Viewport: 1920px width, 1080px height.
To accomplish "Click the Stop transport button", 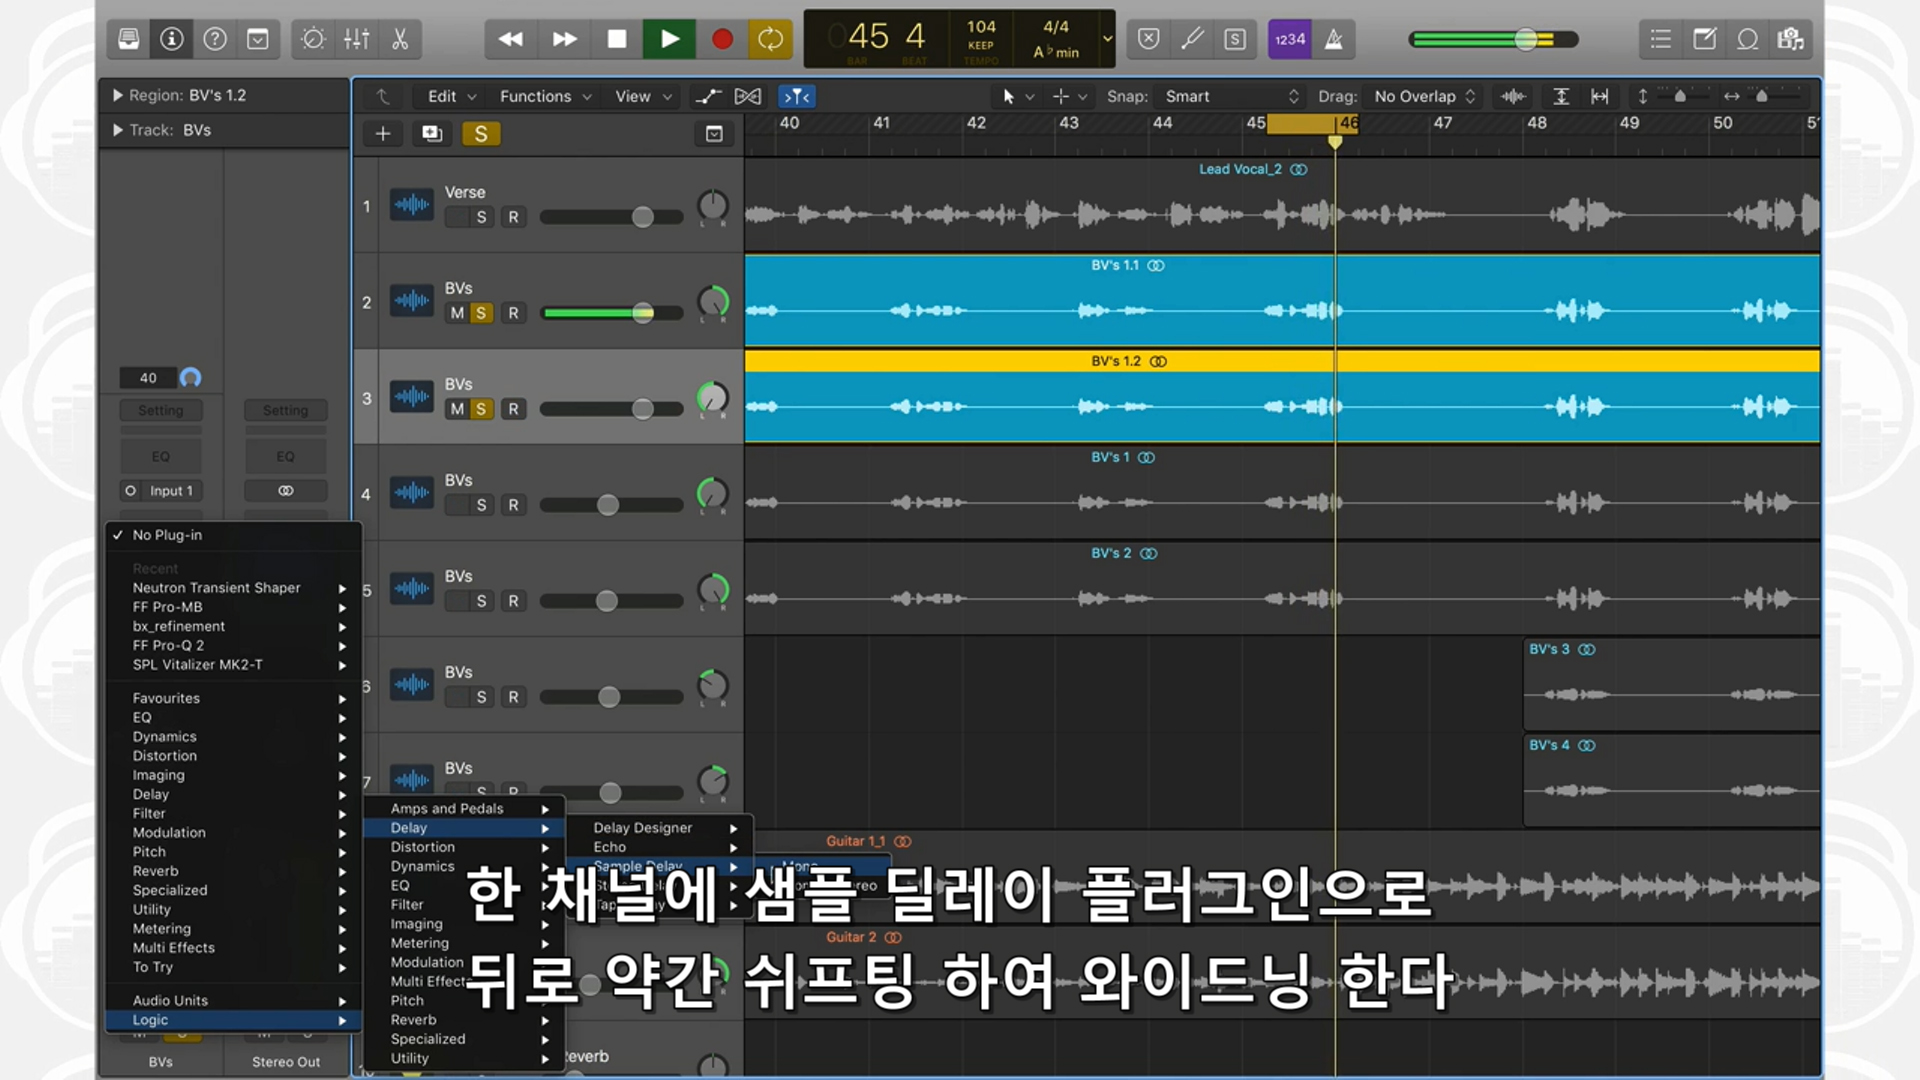I will click(x=617, y=39).
